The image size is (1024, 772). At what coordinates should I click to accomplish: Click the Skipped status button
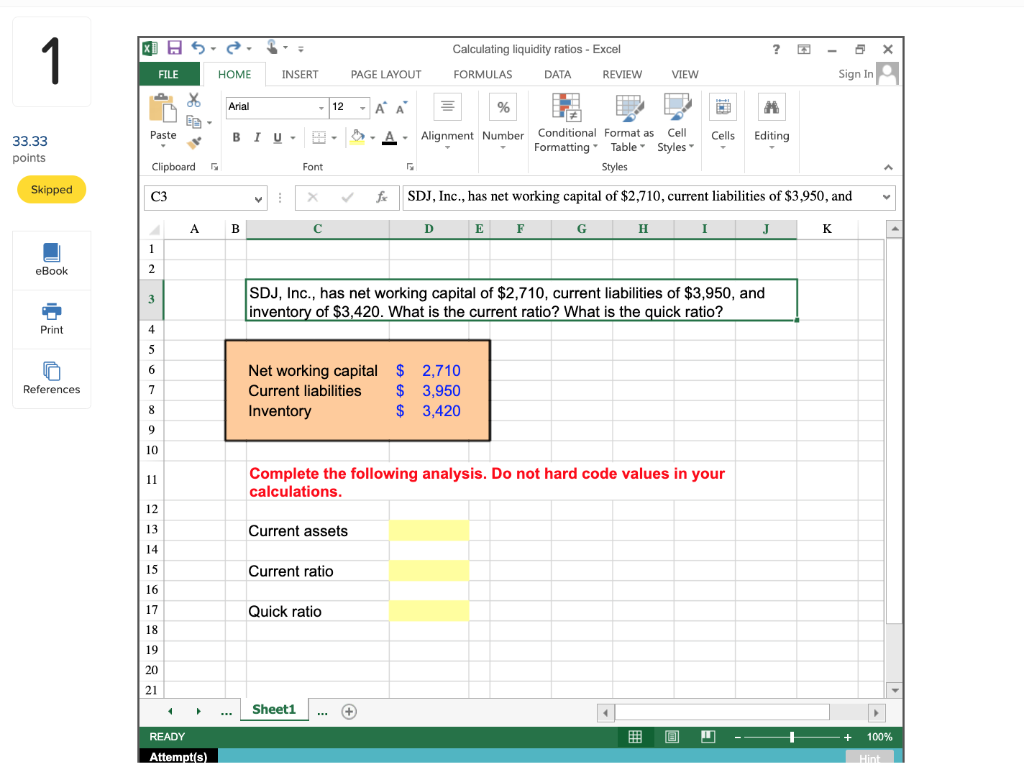(x=52, y=189)
